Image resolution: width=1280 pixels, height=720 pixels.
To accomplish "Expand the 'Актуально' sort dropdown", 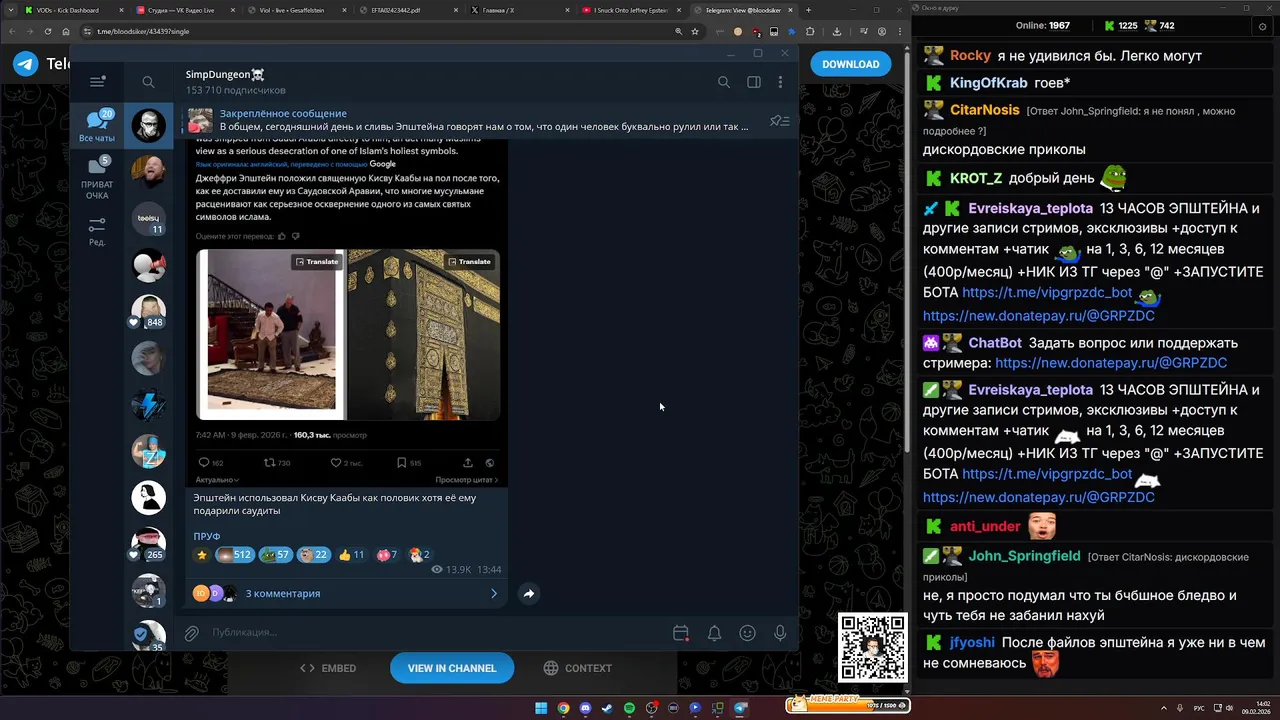I will pyautogui.click(x=217, y=480).
